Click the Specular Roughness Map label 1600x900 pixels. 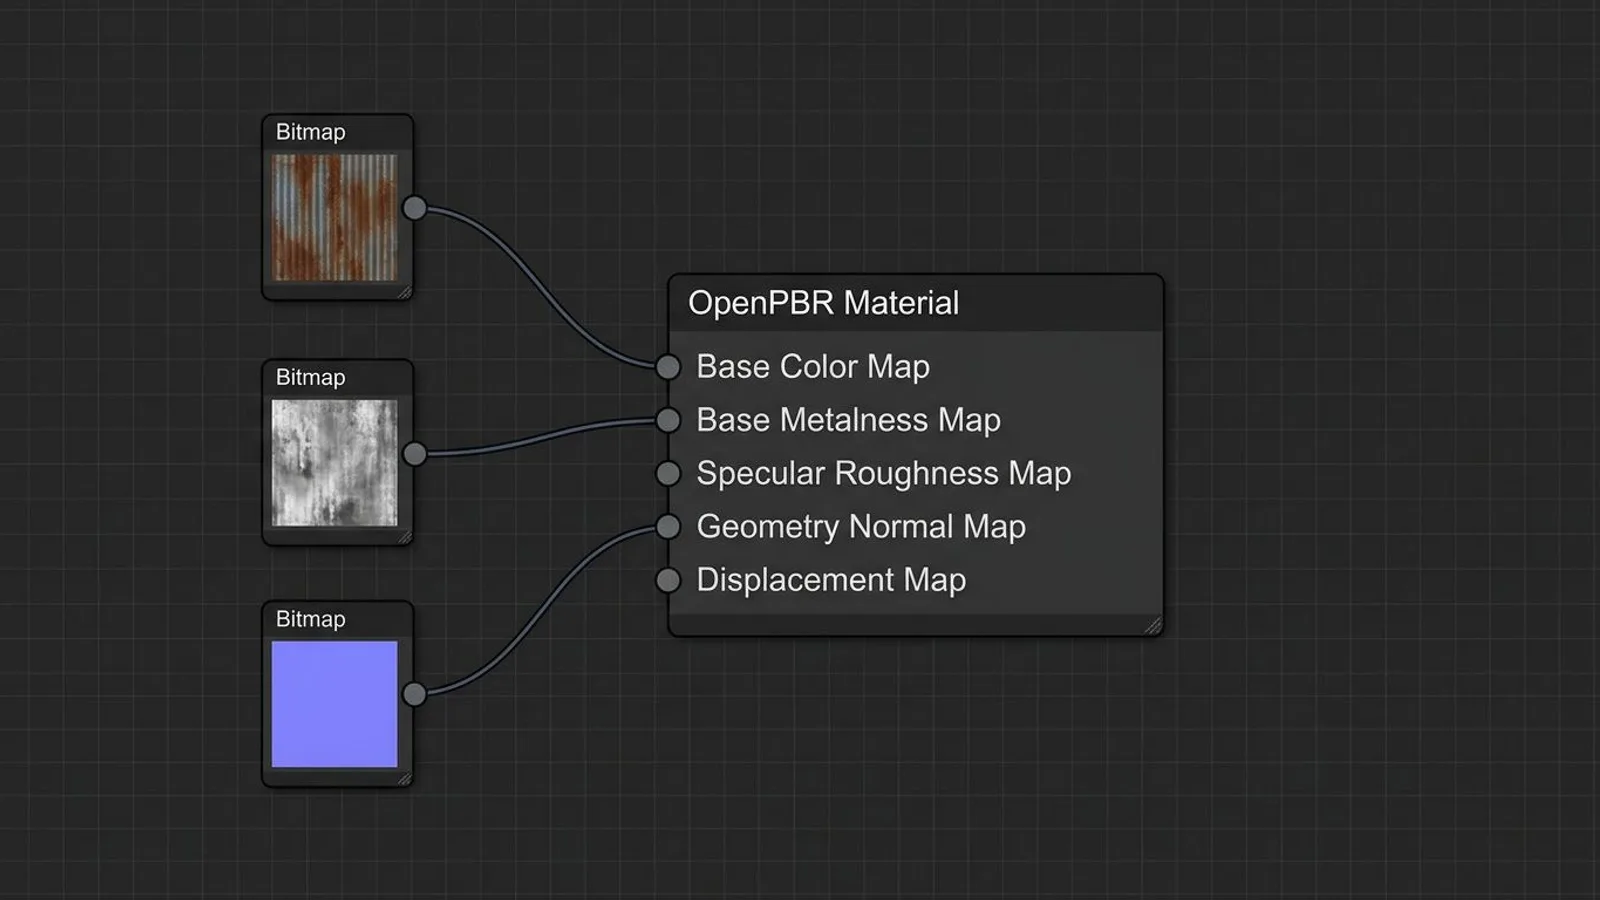pyautogui.click(x=883, y=473)
